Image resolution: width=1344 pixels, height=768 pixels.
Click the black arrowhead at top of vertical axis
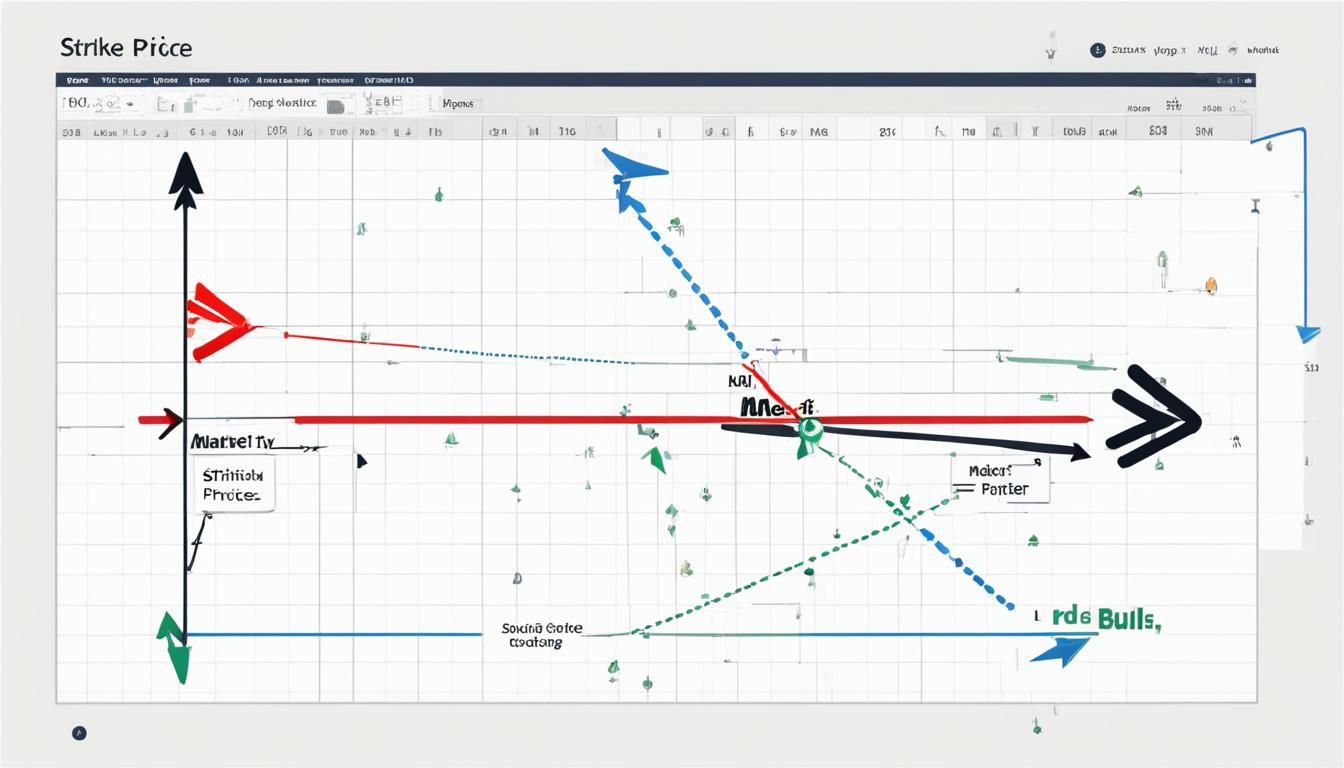(x=186, y=178)
